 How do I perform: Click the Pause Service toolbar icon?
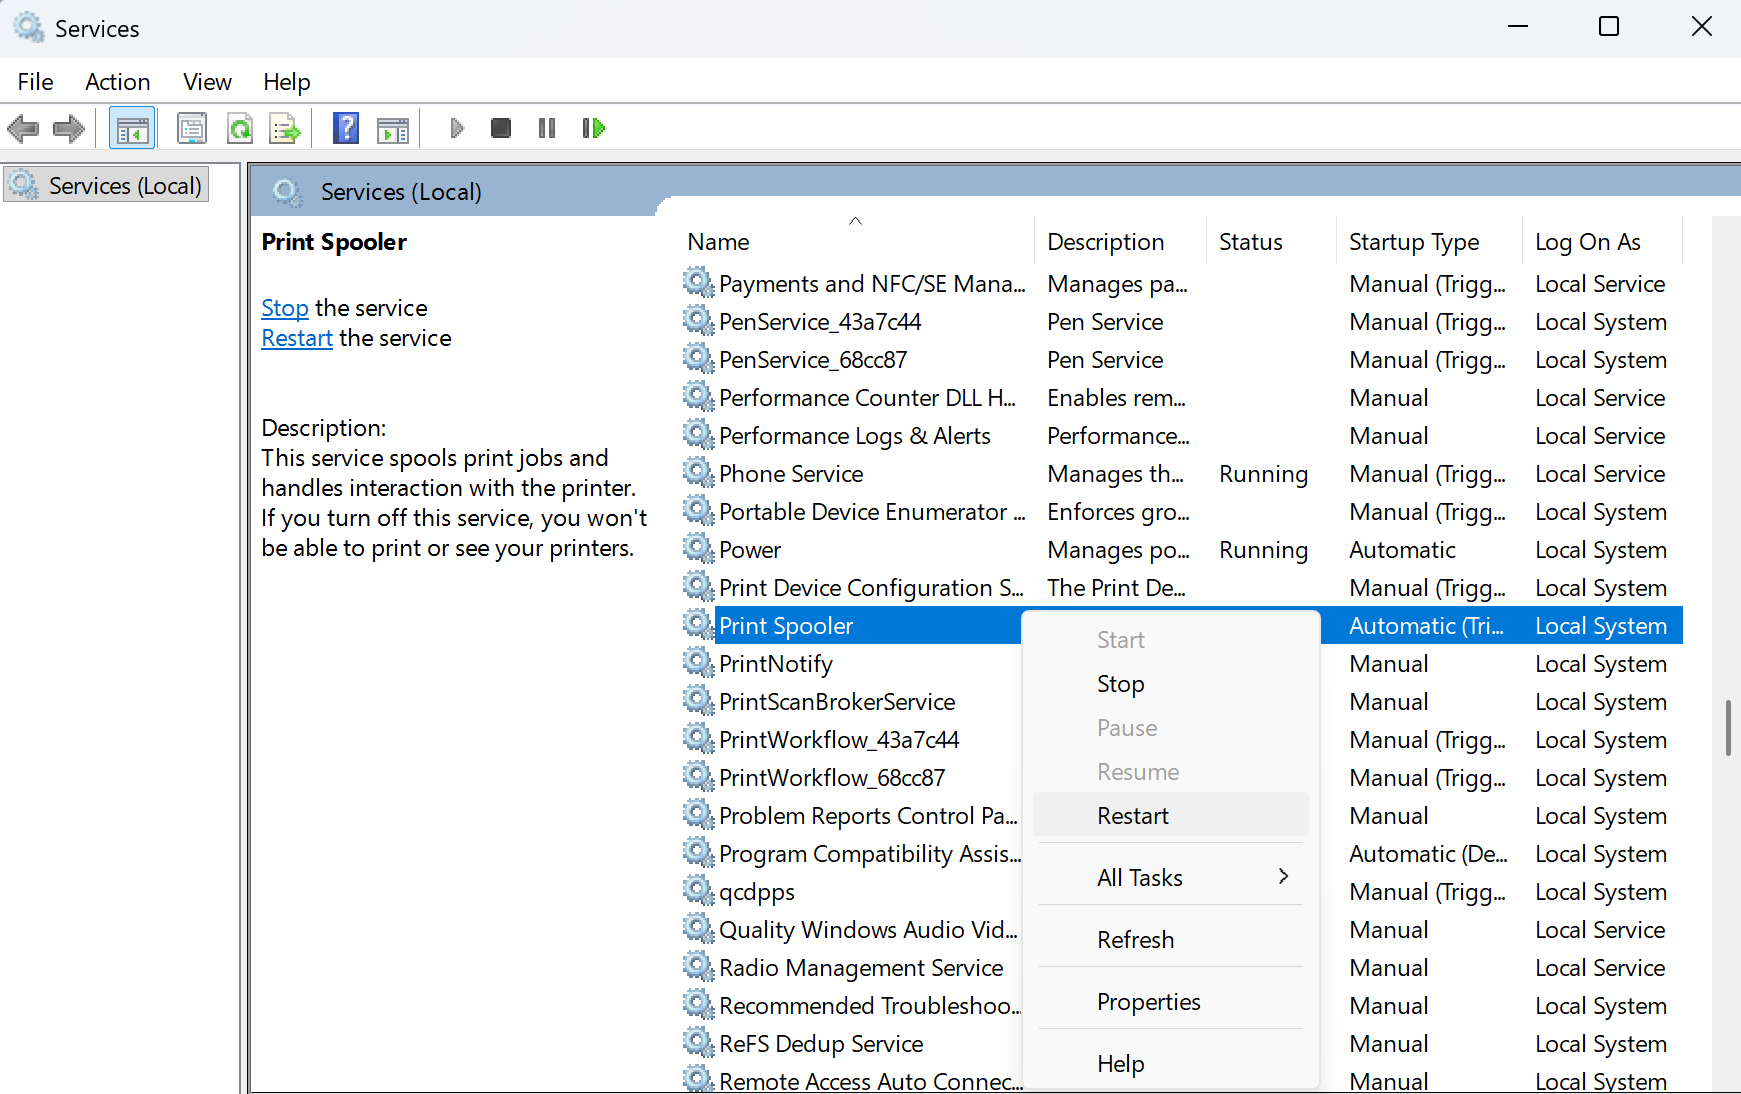pyautogui.click(x=547, y=128)
